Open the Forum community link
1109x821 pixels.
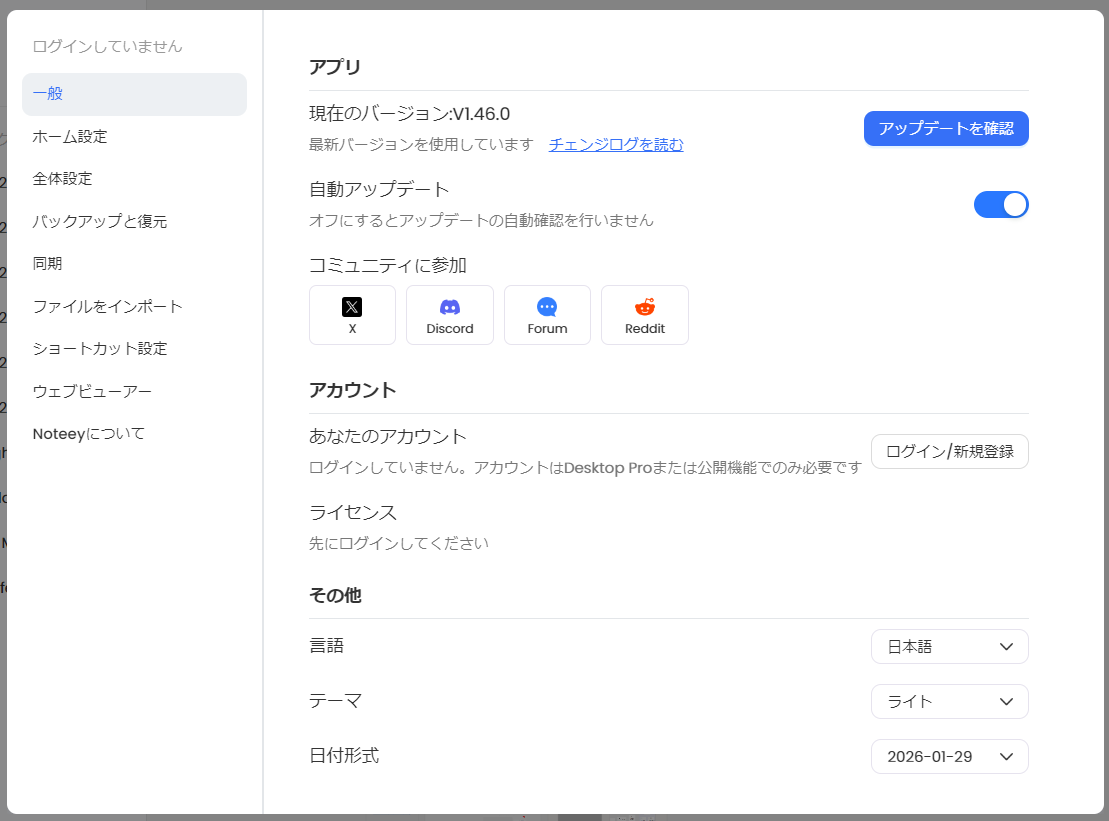click(547, 315)
